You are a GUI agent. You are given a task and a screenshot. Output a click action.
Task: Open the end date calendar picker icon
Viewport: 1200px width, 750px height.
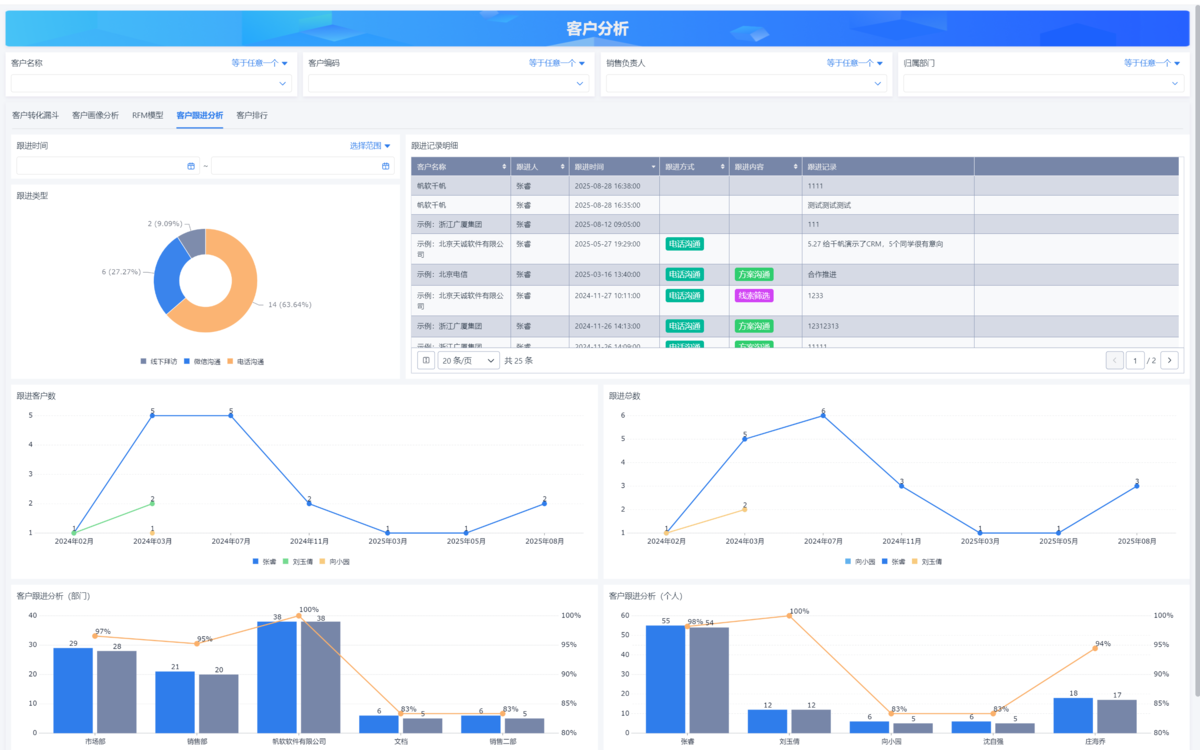(386, 166)
